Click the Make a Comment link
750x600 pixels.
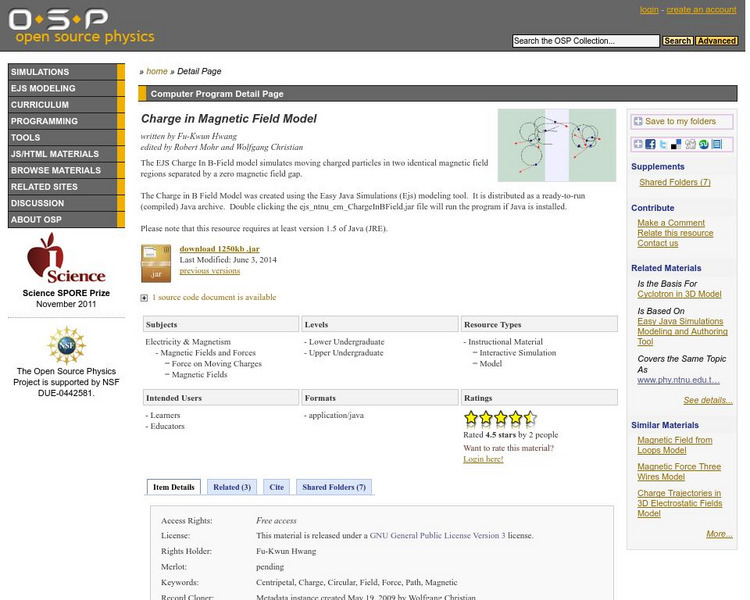pos(671,223)
